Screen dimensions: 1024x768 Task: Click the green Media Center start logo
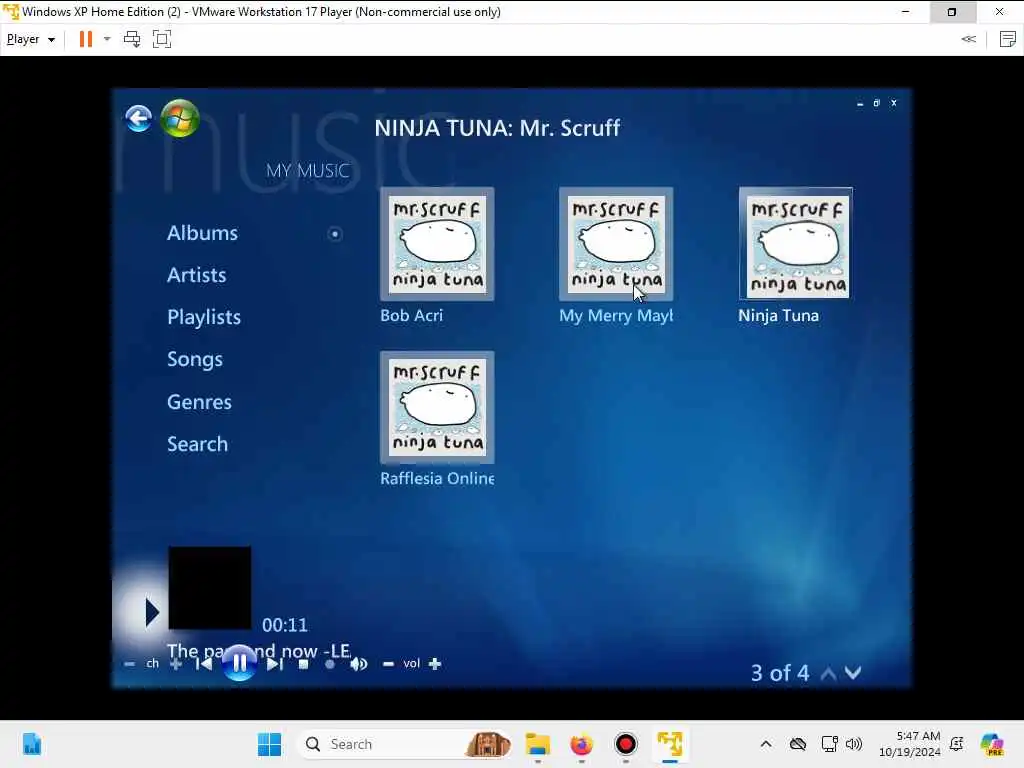click(x=180, y=118)
